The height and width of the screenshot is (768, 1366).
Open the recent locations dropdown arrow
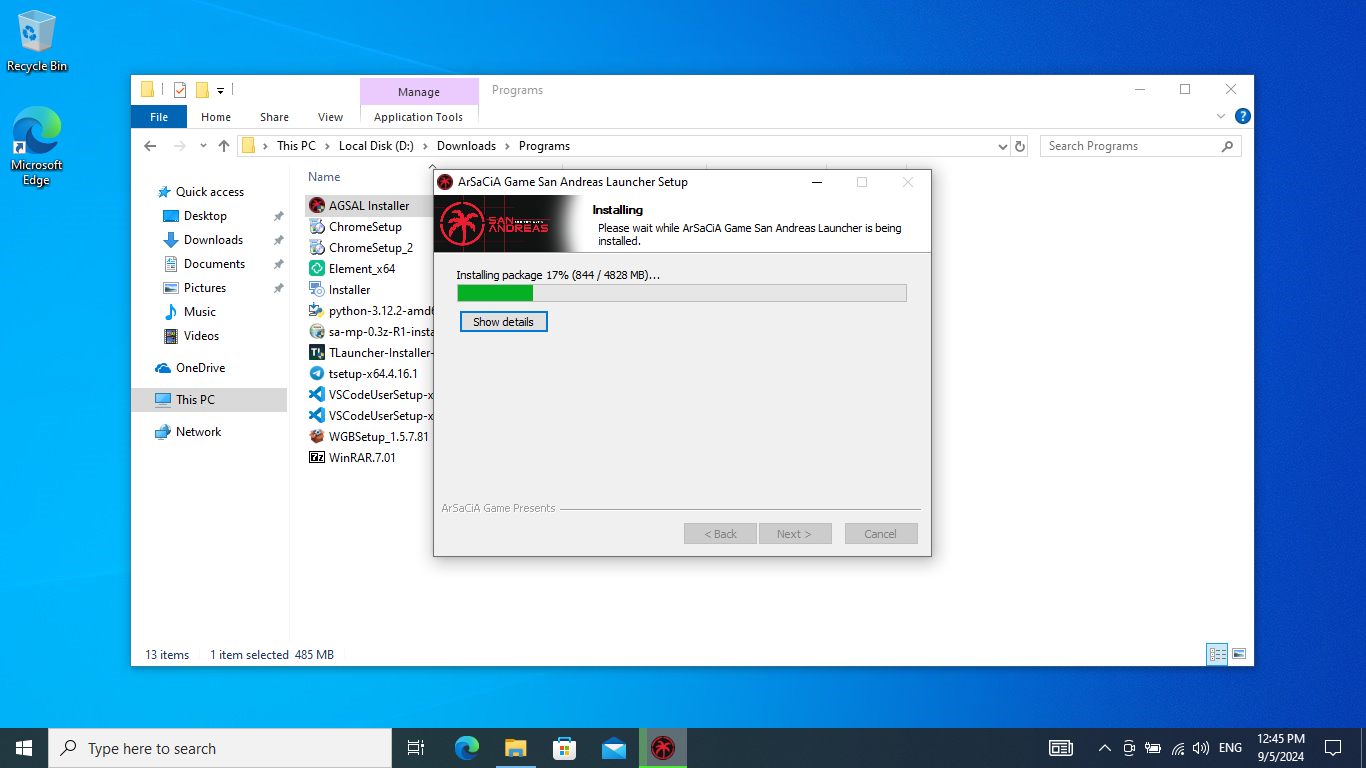[x=203, y=146]
